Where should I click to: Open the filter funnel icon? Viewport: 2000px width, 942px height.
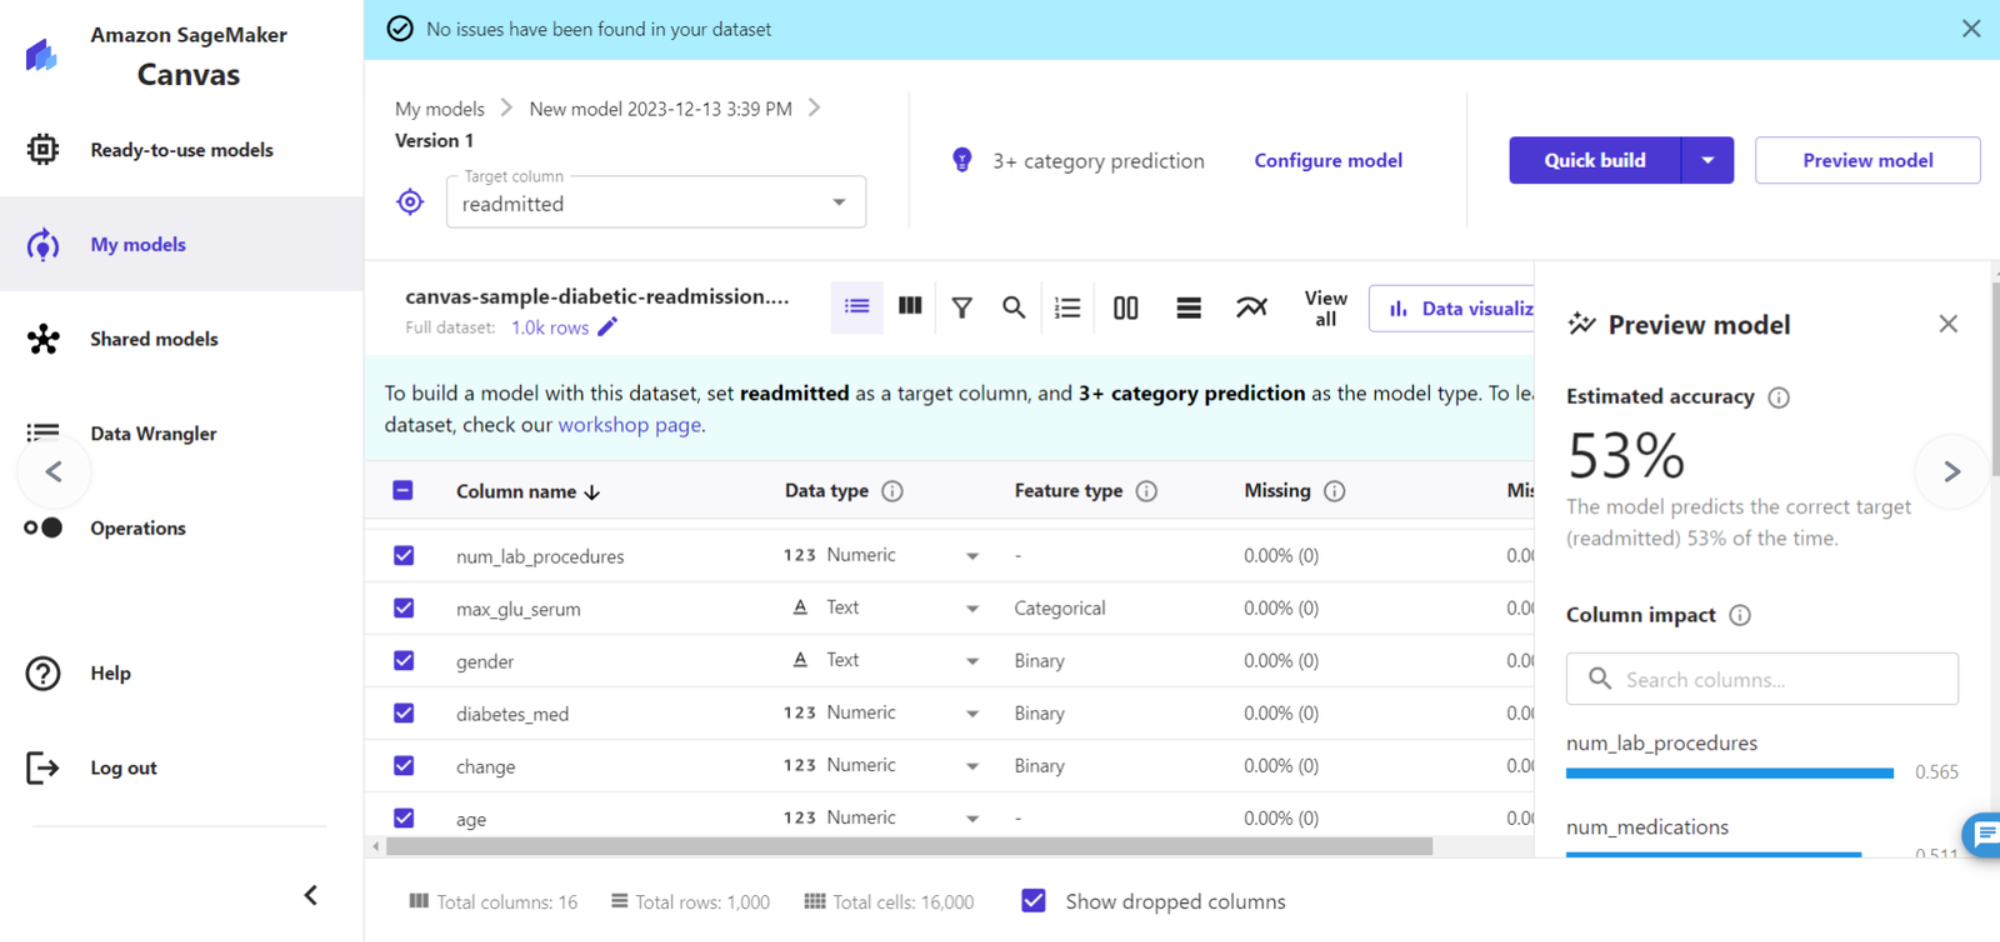pyautogui.click(x=962, y=308)
